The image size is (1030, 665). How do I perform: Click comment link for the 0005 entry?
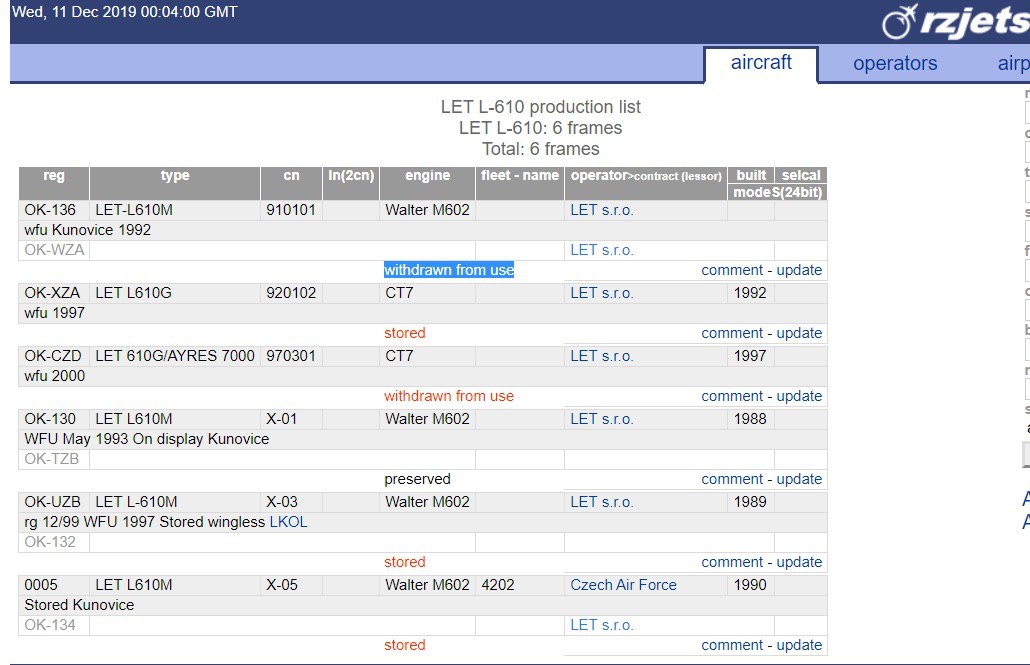click(732, 646)
